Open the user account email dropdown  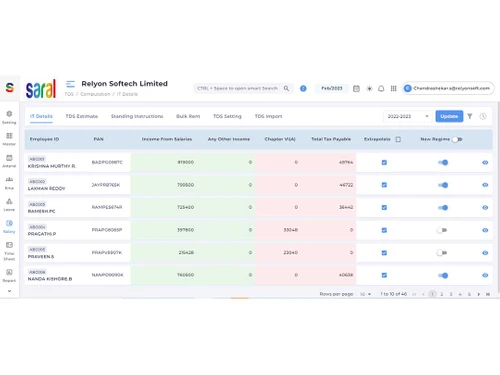point(448,88)
